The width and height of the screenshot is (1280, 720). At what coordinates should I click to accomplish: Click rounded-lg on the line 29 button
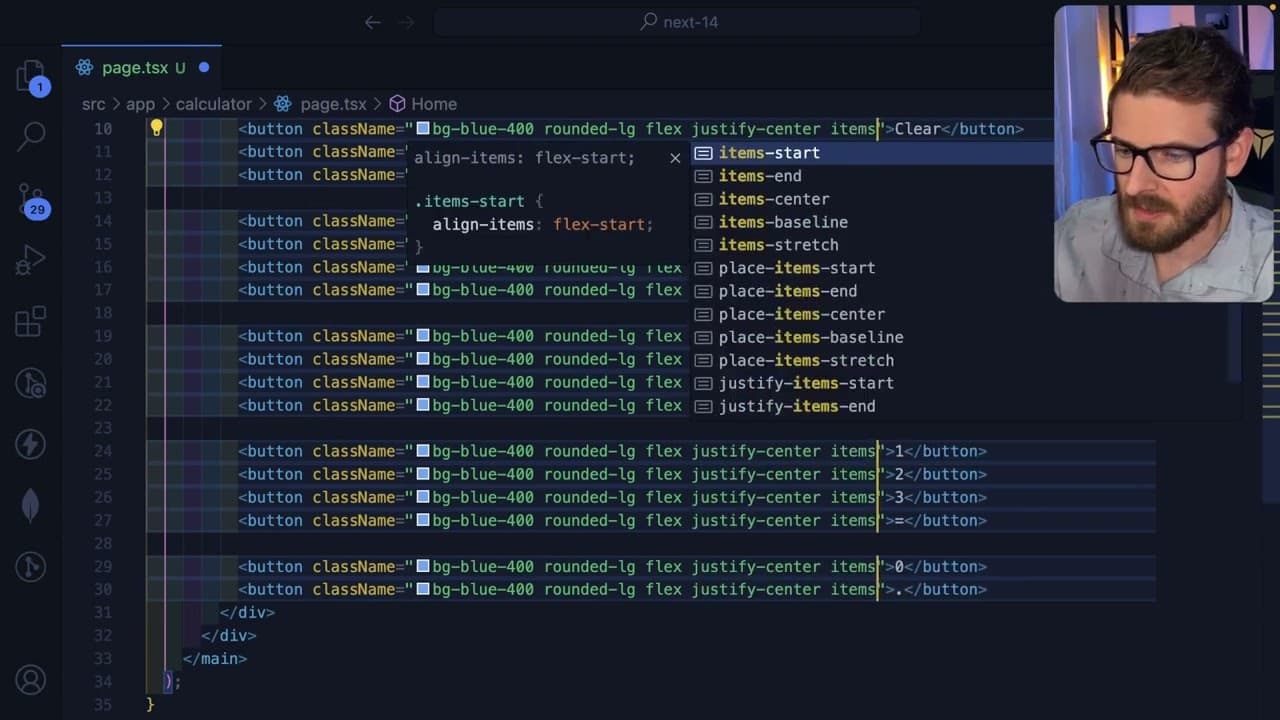coord(589,566)
